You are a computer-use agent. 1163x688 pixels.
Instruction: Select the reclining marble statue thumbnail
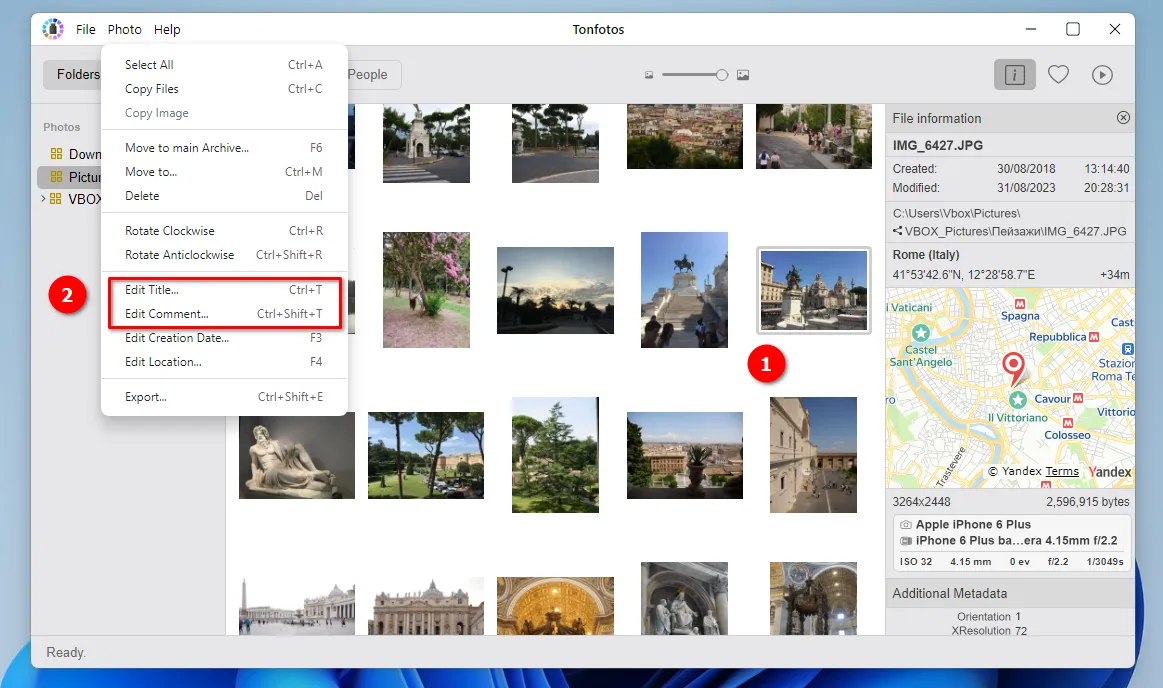[x=297, y=455]
